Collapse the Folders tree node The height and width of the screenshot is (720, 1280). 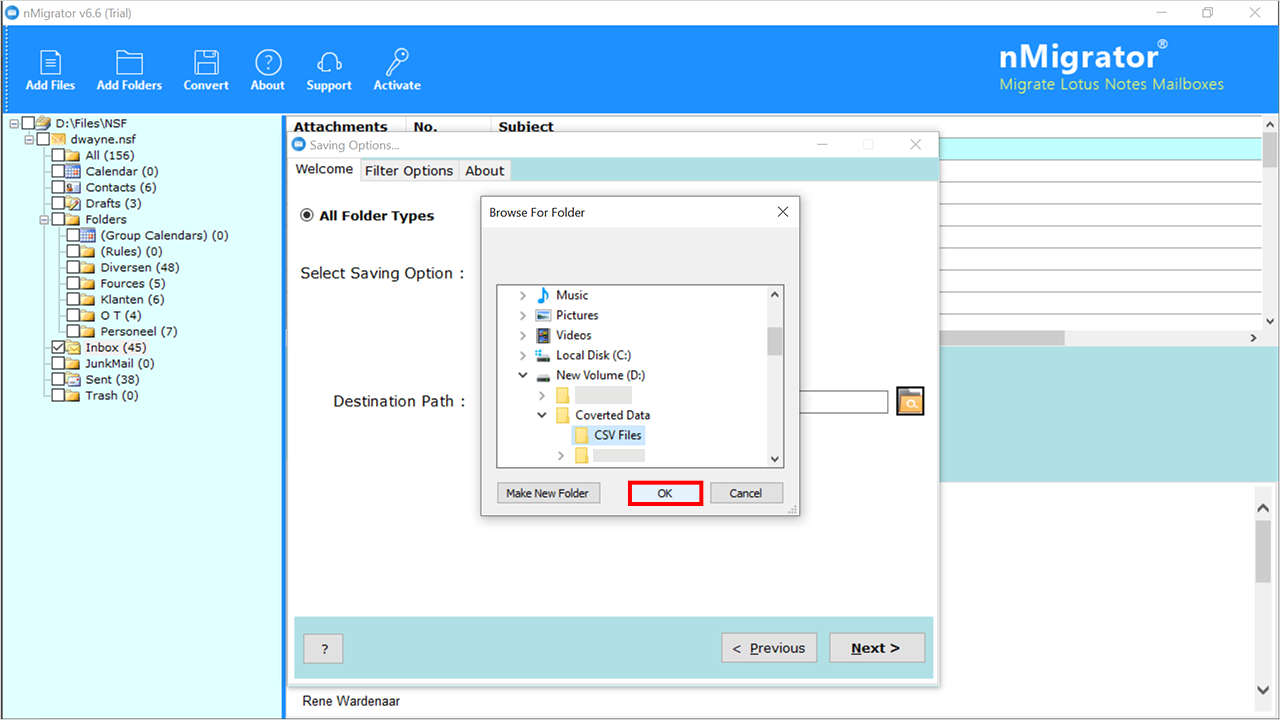coord(44,219)
